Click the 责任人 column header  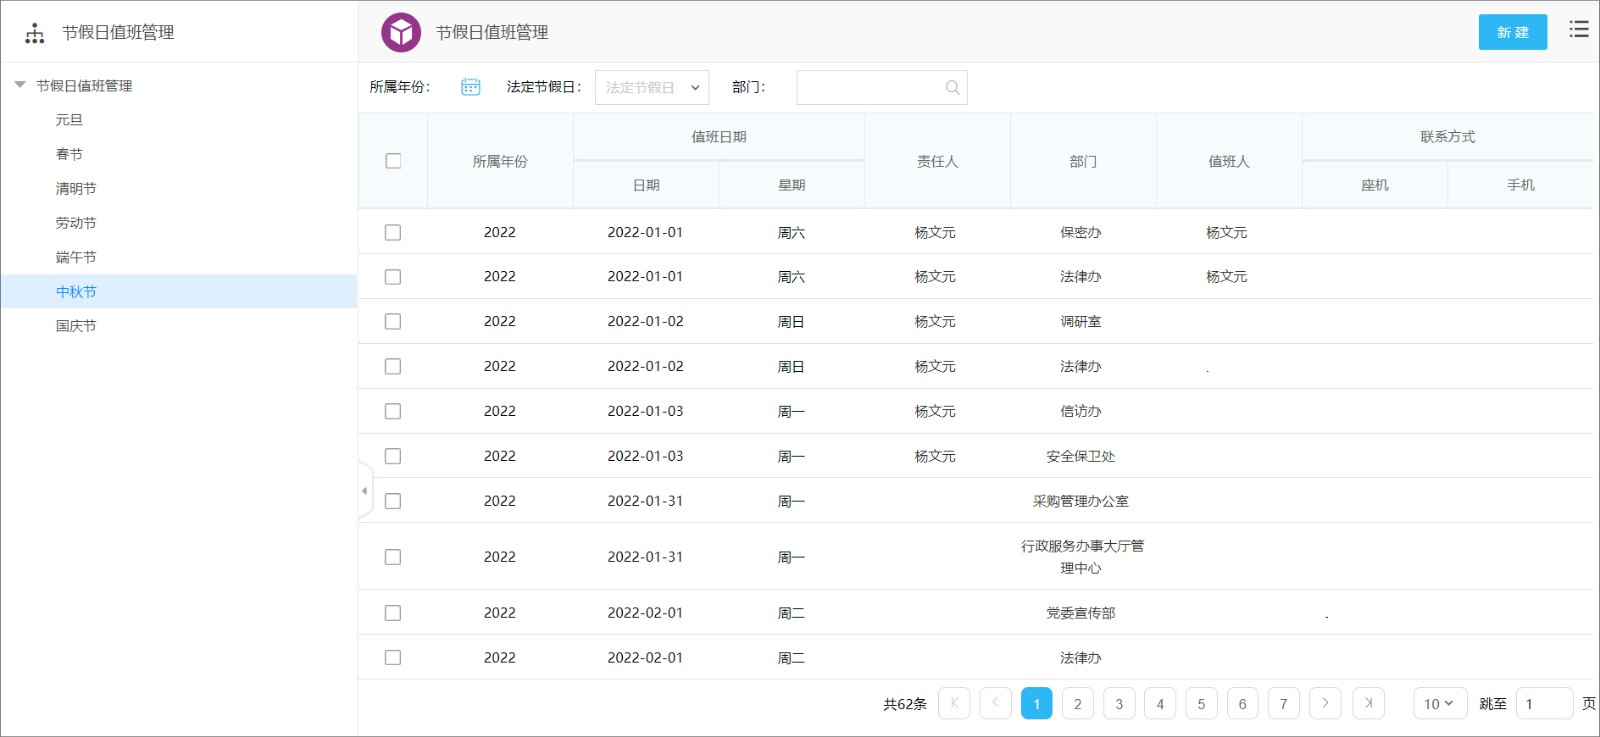[937, 161]
